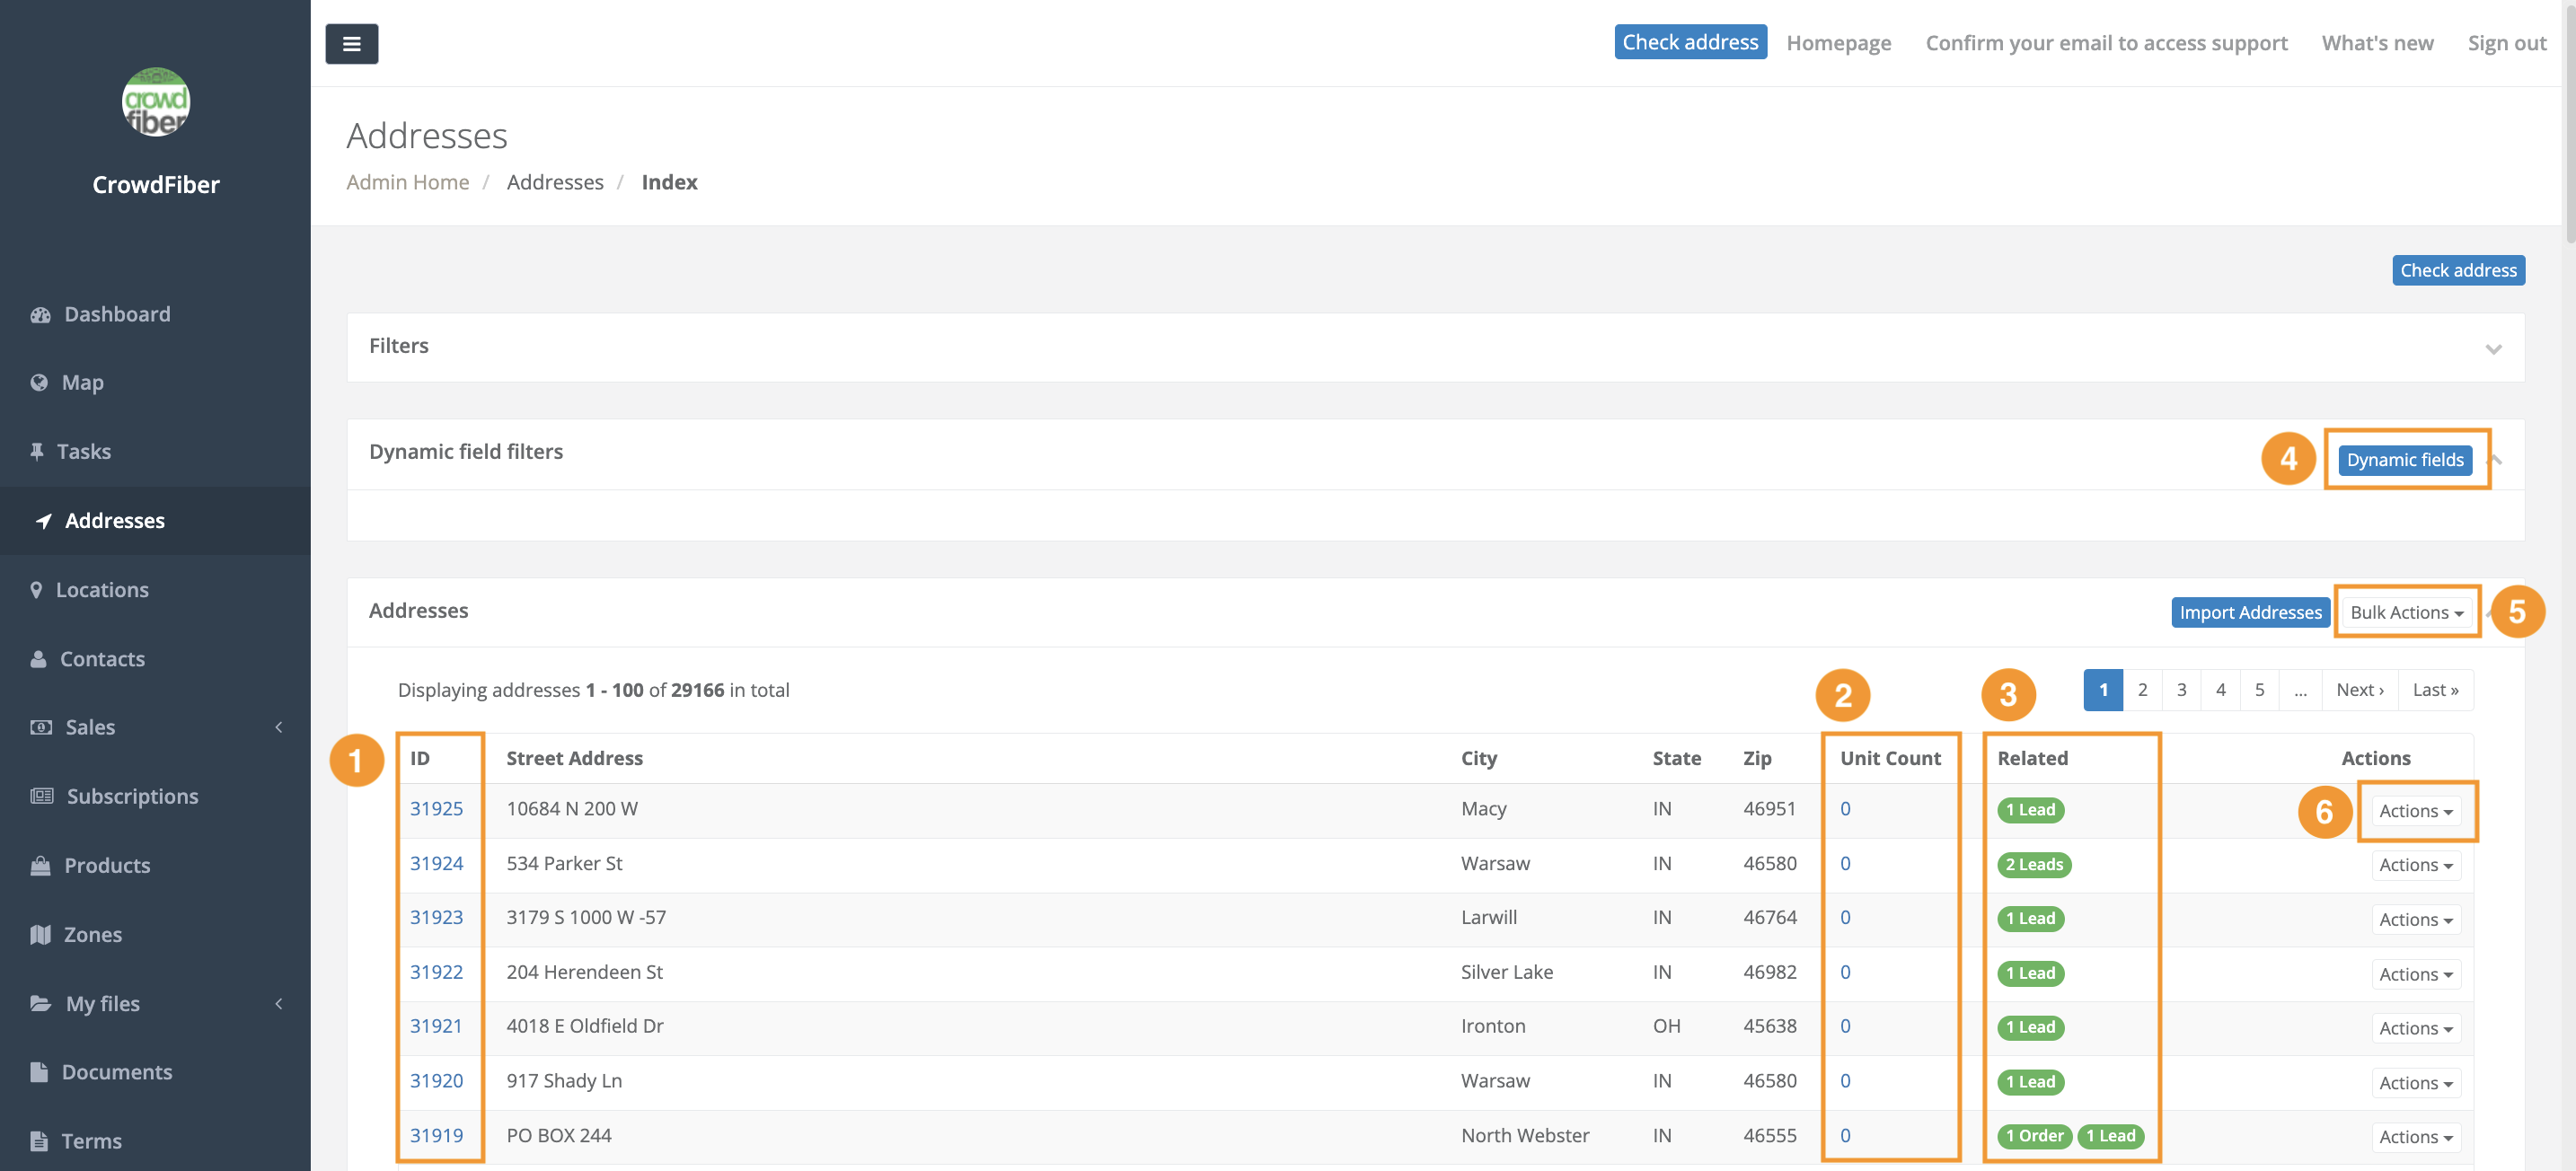
Task: Click the Import Addresses button
Action: click(x=2250, y=612)
